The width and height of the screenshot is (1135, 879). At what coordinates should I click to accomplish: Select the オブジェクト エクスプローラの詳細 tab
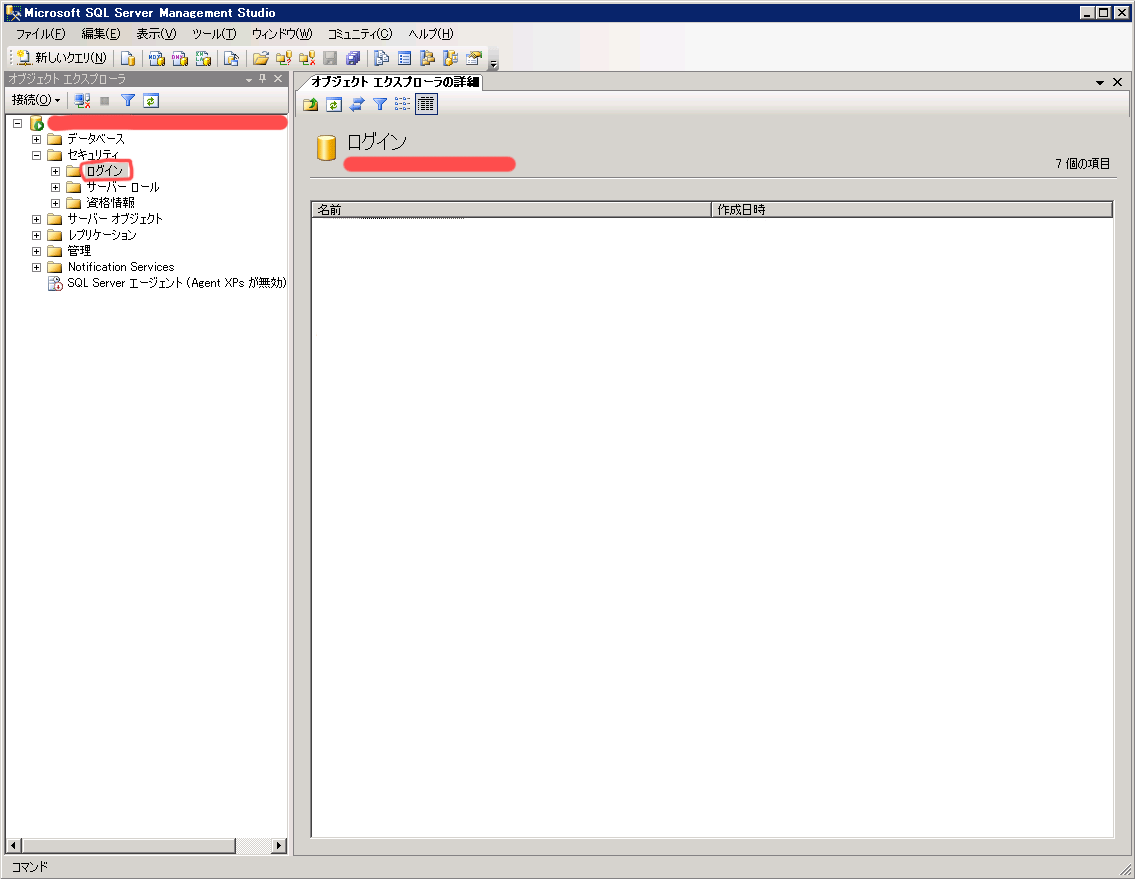click(x=395, y=82)
